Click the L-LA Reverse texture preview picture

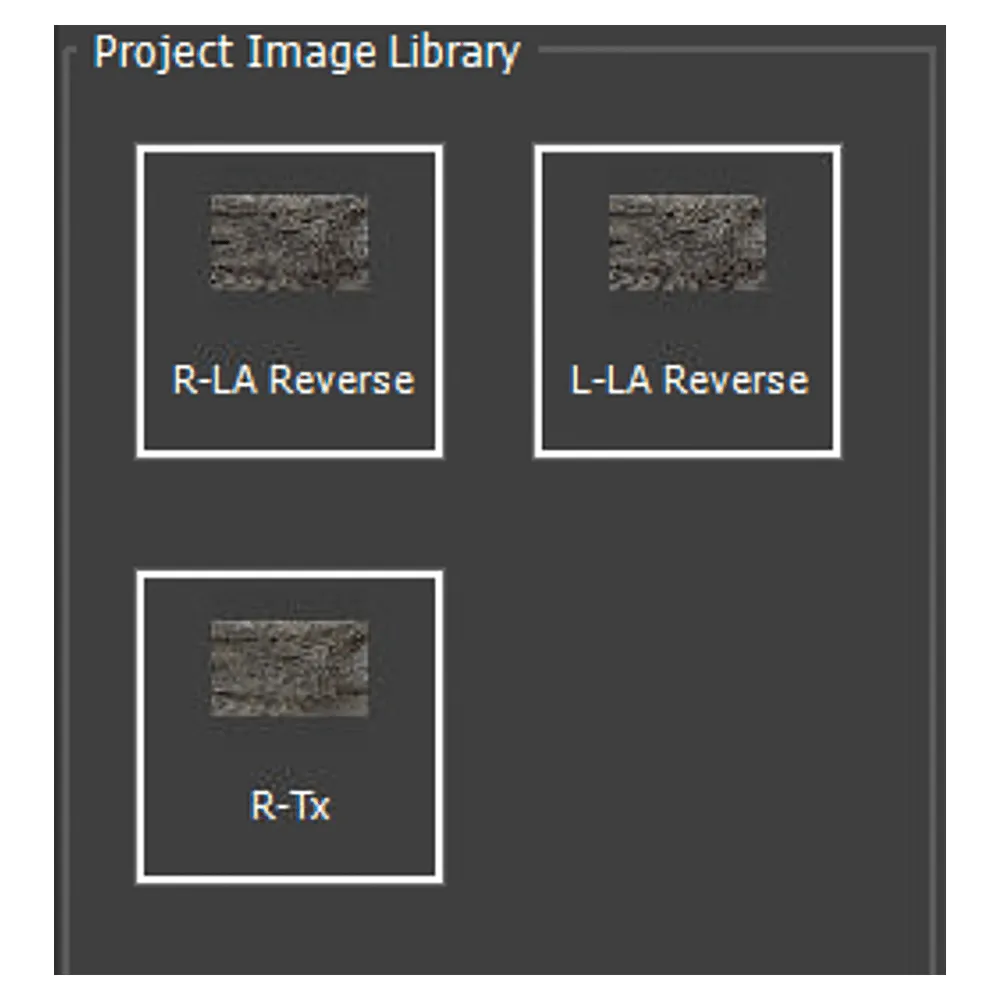coord(687,242)
